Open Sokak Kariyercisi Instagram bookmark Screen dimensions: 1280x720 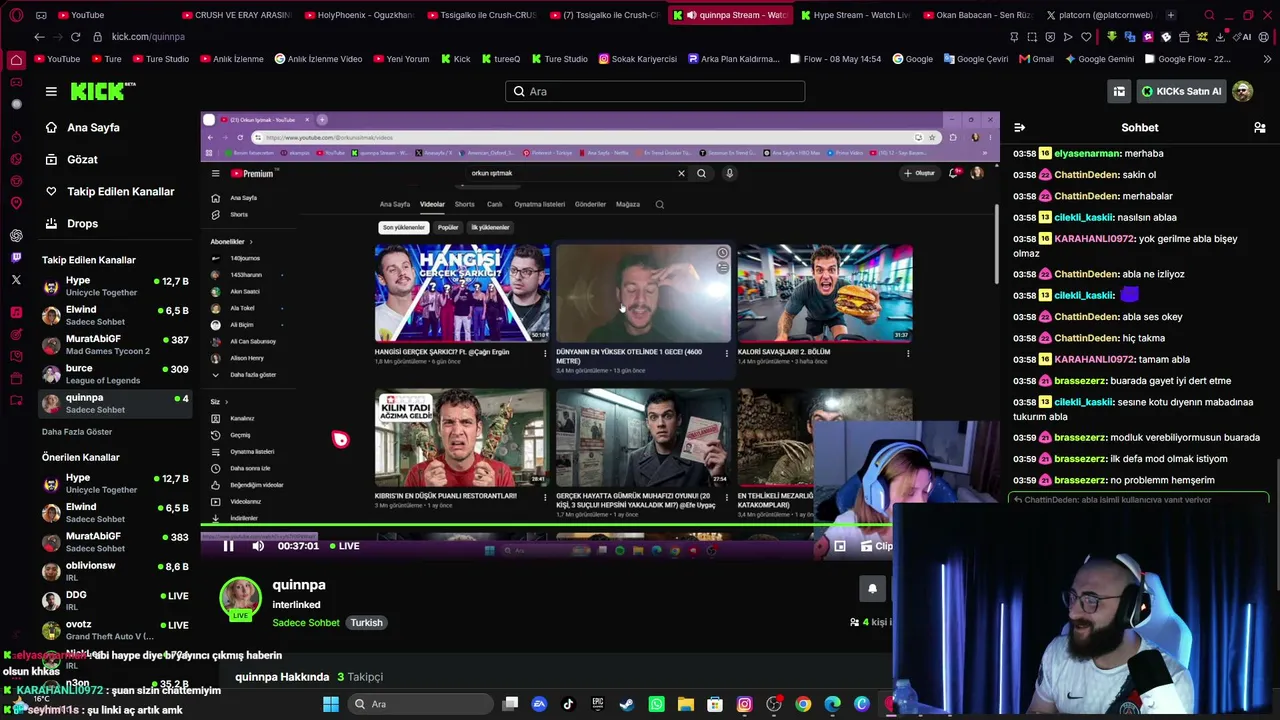(x=637, y=59)
